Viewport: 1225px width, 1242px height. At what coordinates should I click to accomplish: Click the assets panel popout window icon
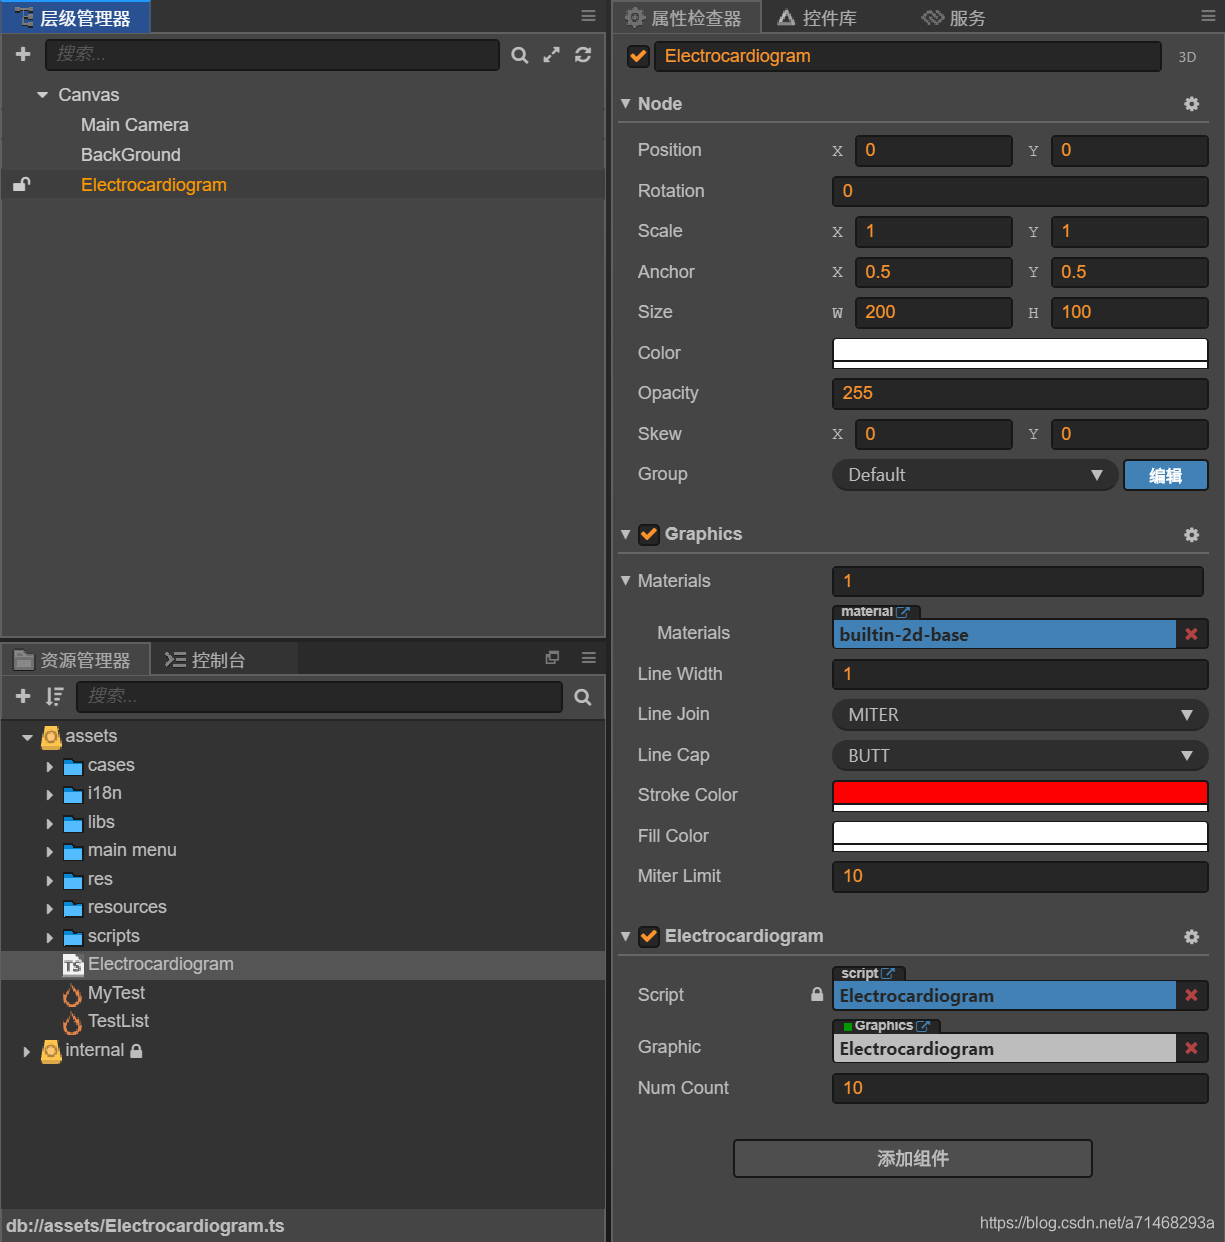pyautogui.click(x=552, y=657)
